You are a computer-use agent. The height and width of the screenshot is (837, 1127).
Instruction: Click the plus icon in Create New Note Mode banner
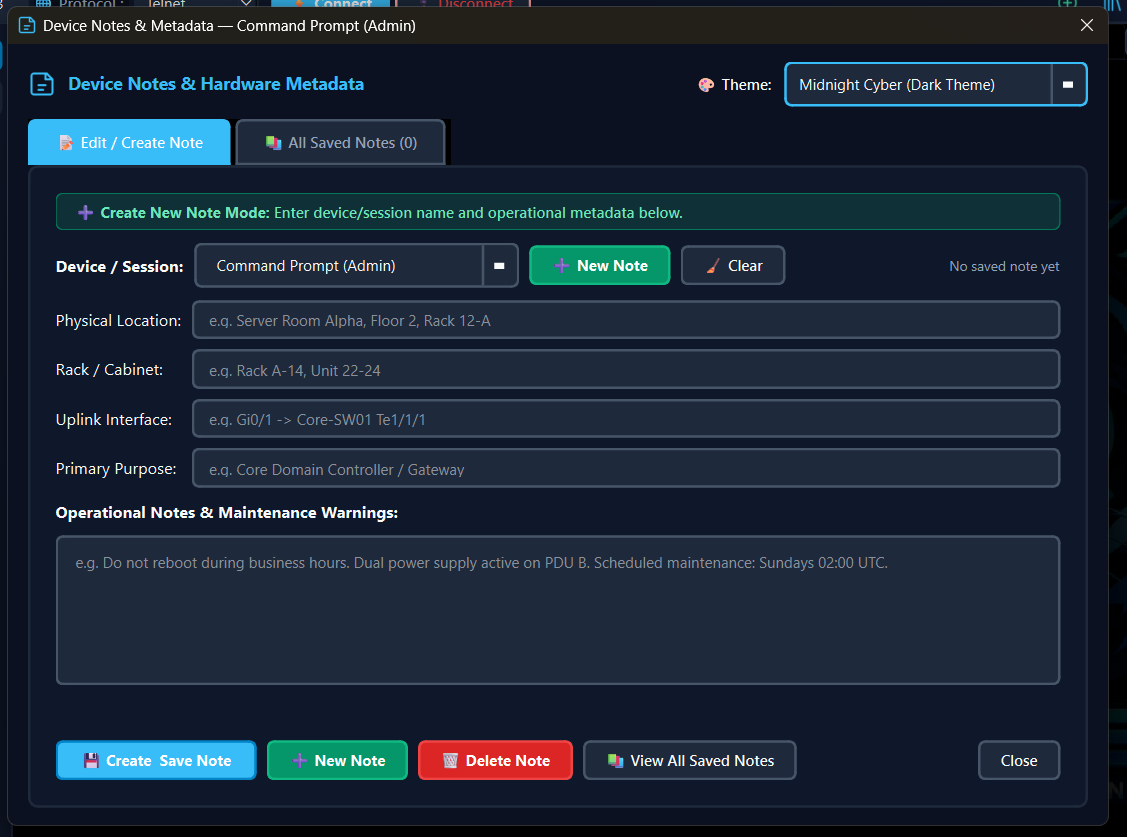(x=86, y=213)
